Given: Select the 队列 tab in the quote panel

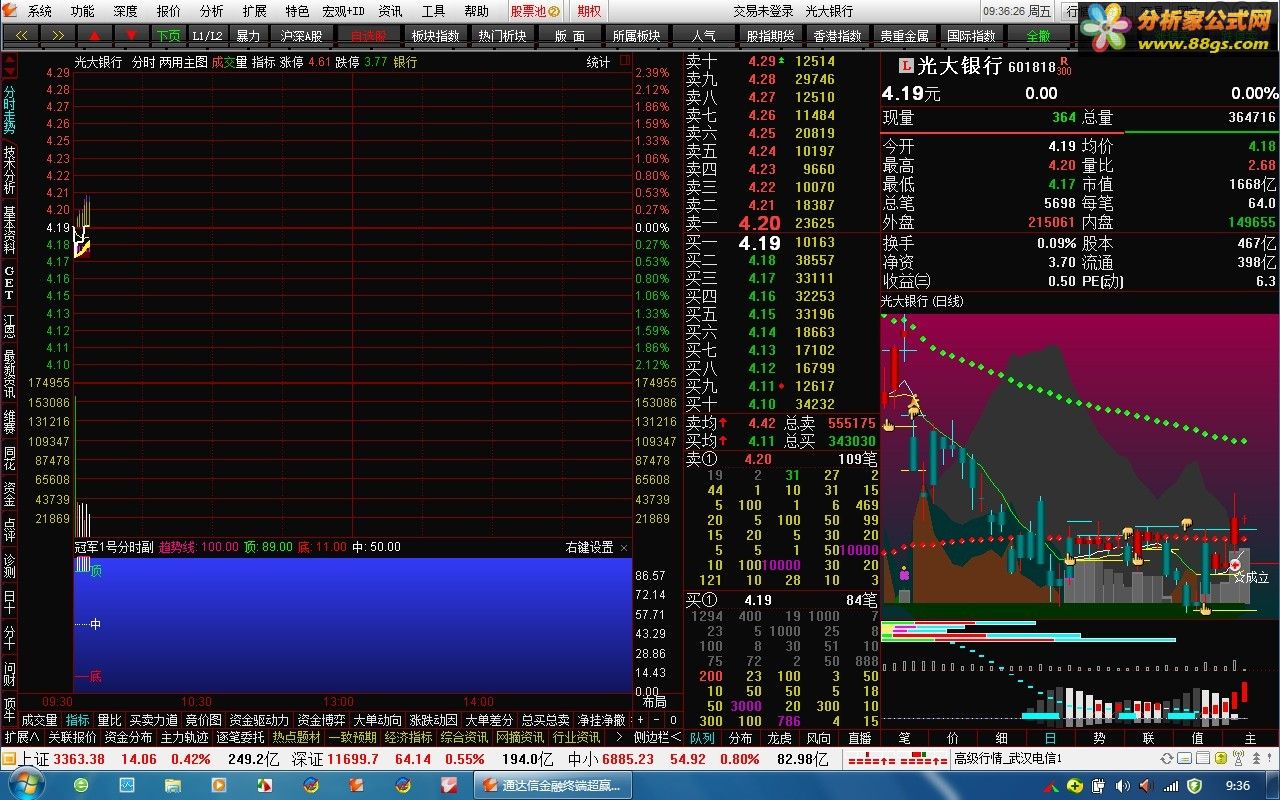Looking at the screenshot, I should [702, 738].
